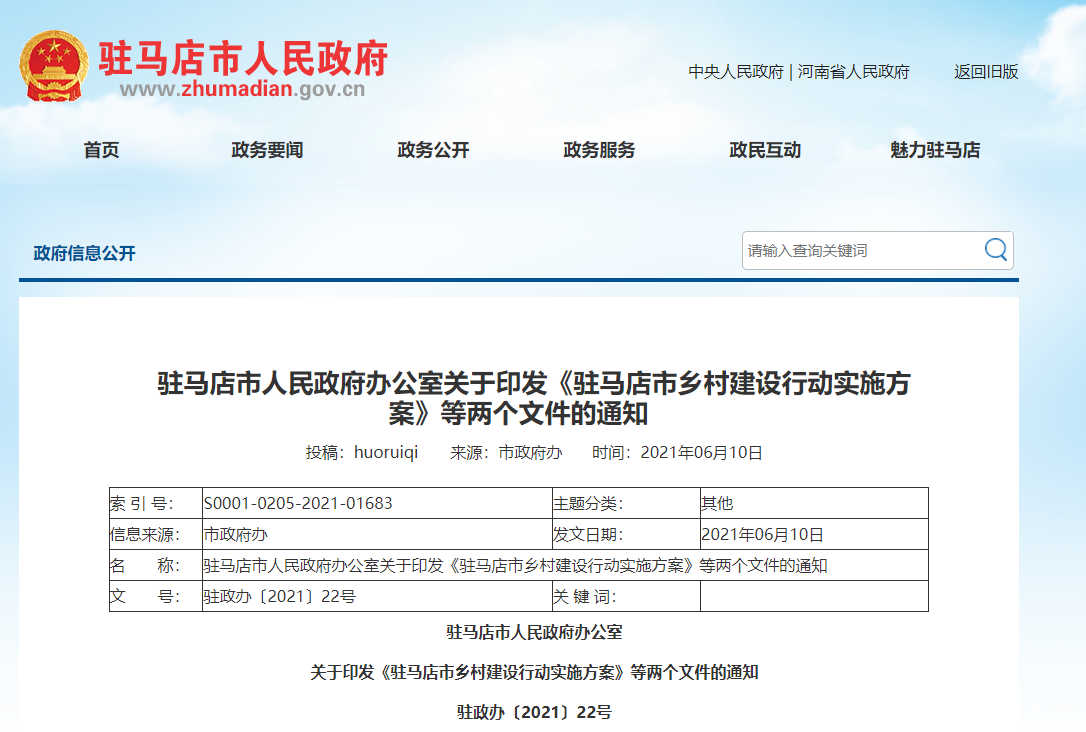Click the 市政府办 table cell
Viewport: 1086px width, 732px height.
[377, 535]
